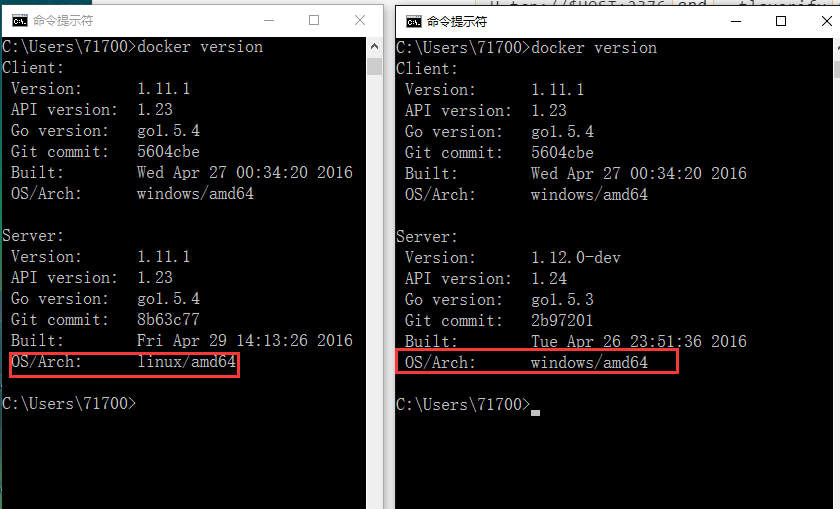Click Server version 1.12.0-dev
Screen dimensions: 840x509
point(576,258)
